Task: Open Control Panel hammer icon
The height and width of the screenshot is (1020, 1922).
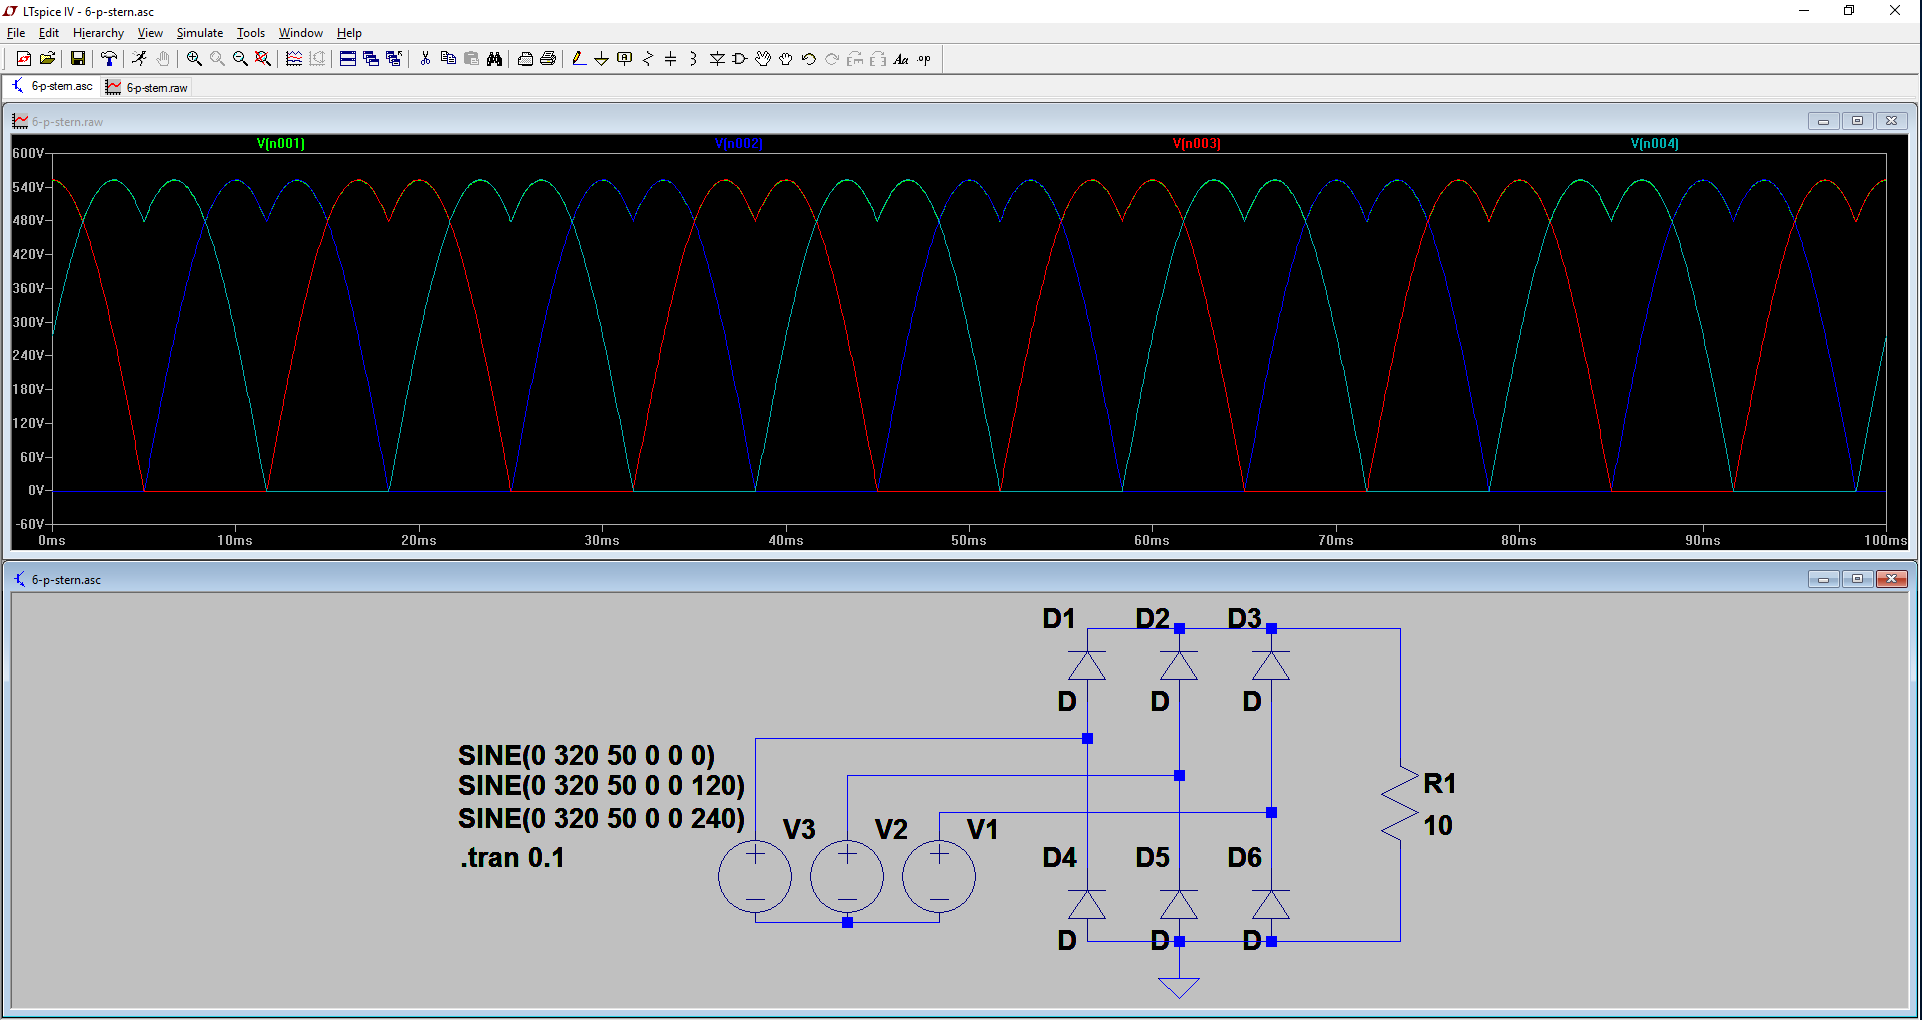Action: (109, 59)
